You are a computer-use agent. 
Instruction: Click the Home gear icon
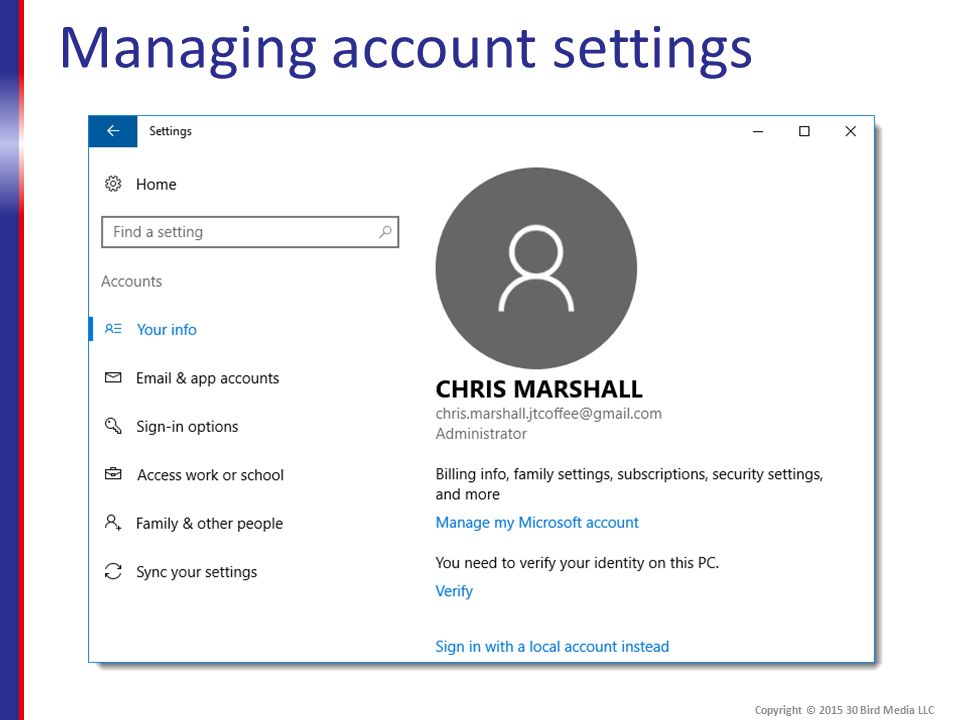tap(113, 184)
